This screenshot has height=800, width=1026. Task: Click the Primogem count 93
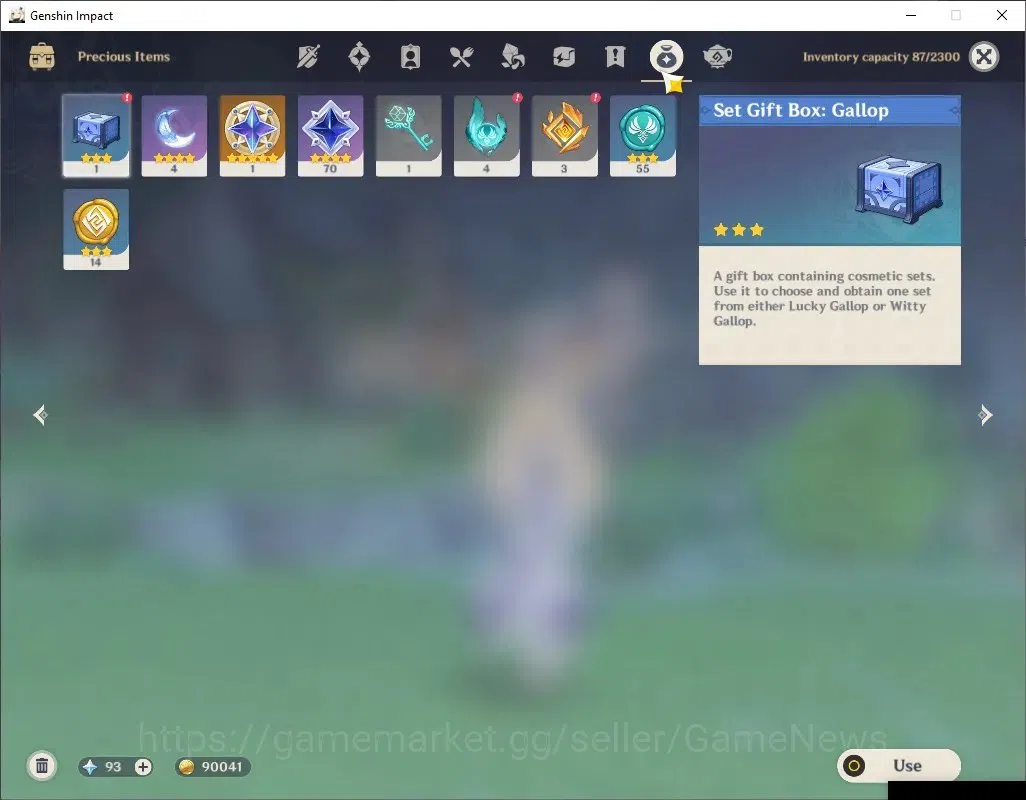coord(113,767)
